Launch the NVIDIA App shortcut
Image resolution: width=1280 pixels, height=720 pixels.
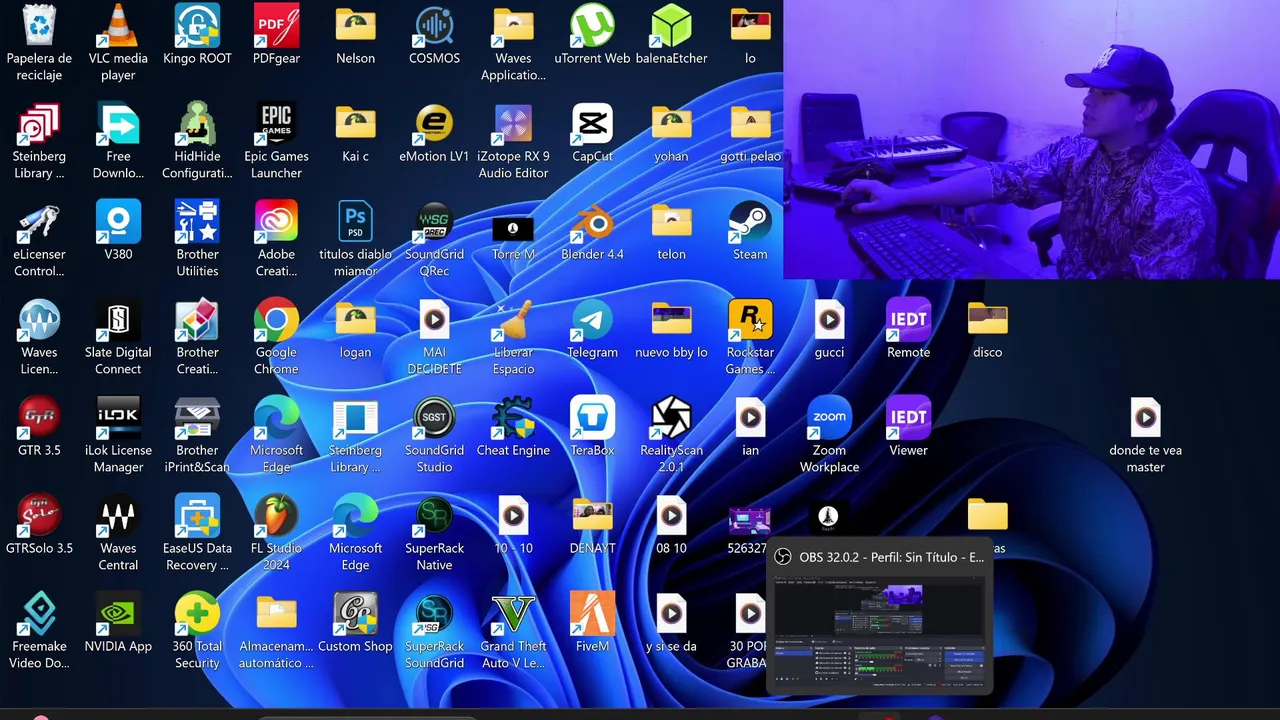(x=118, y=615)
